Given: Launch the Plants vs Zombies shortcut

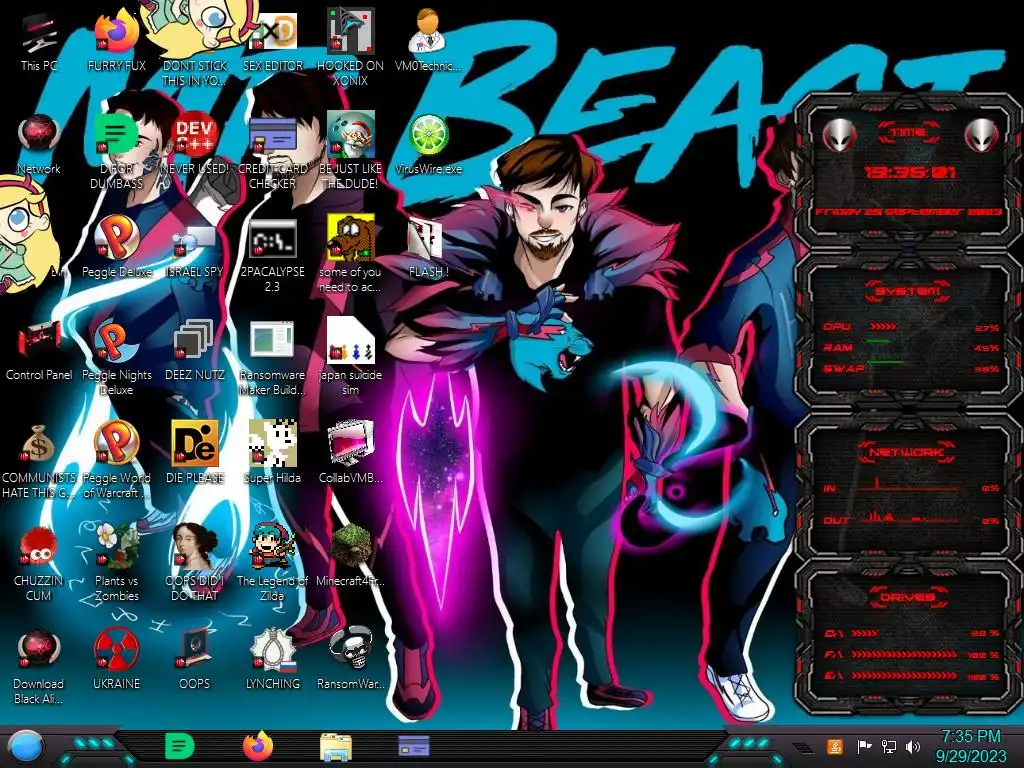Looking at the screenshot, I should tap(116, 546).
